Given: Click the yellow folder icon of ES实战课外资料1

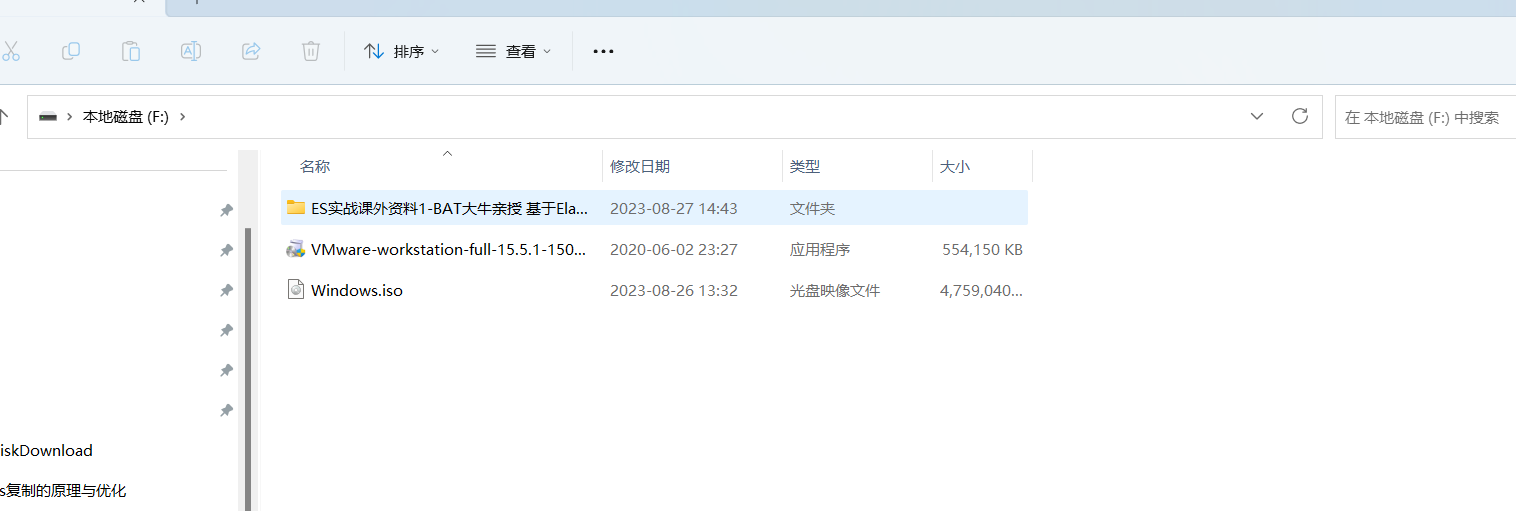Looking at the screenshot, I should [296, 208].
